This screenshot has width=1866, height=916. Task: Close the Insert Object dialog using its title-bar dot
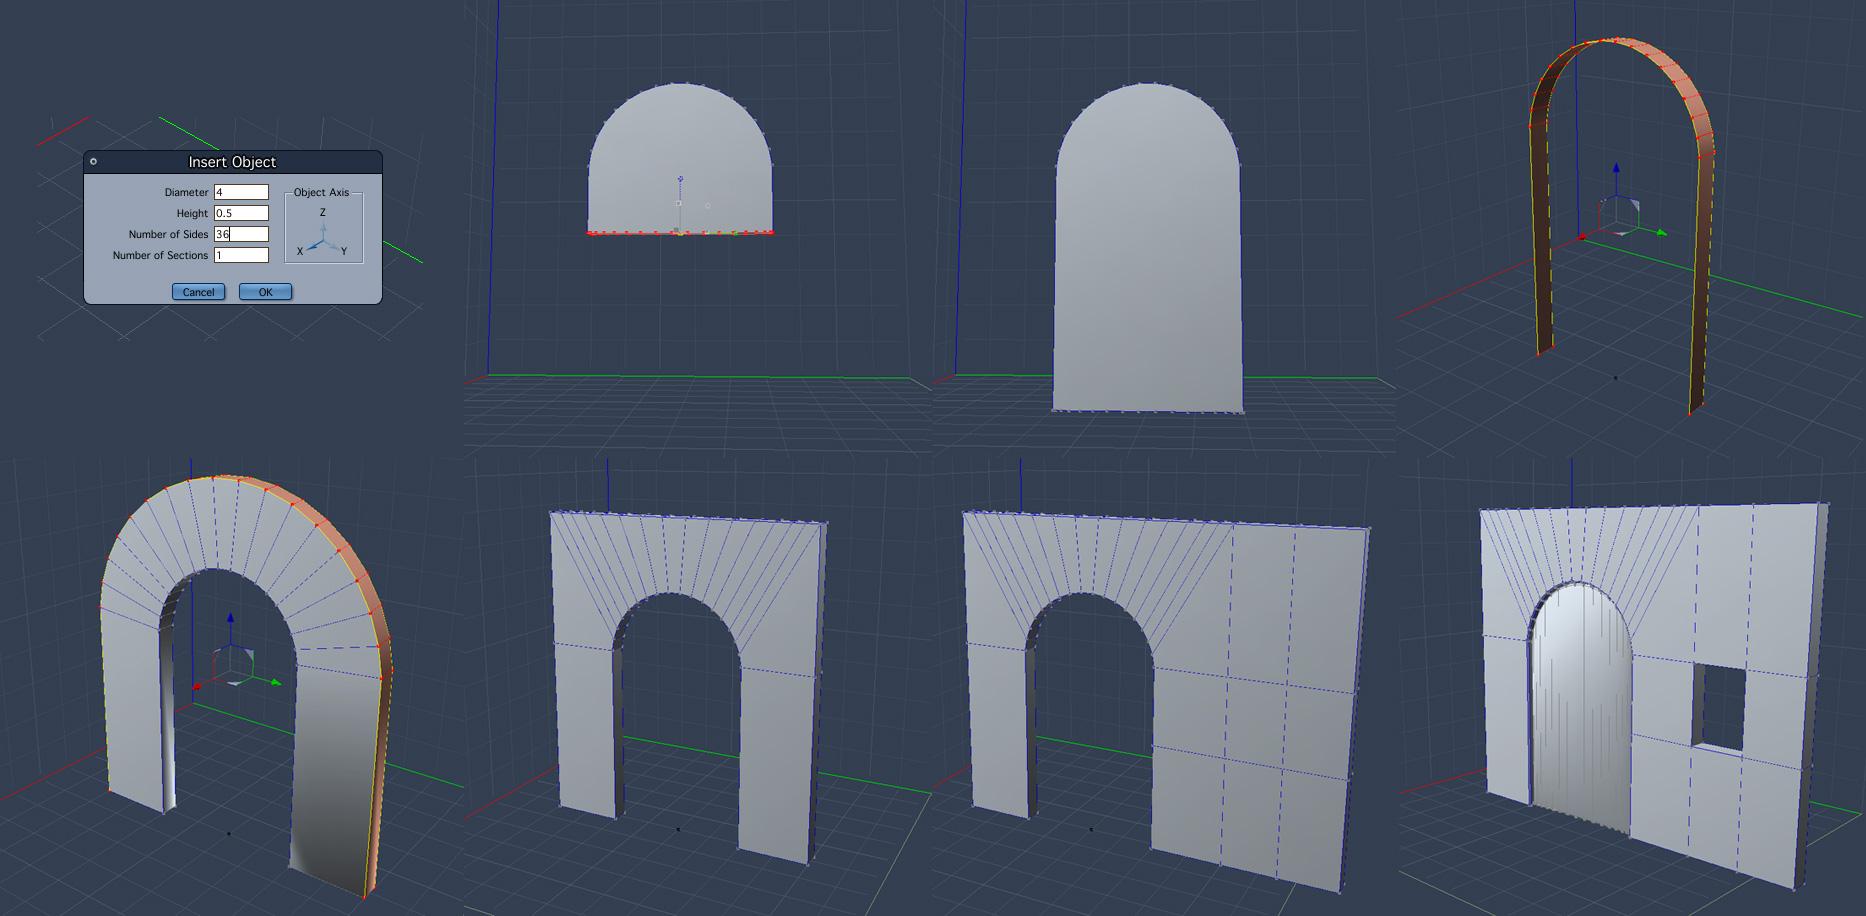point(93,161)
